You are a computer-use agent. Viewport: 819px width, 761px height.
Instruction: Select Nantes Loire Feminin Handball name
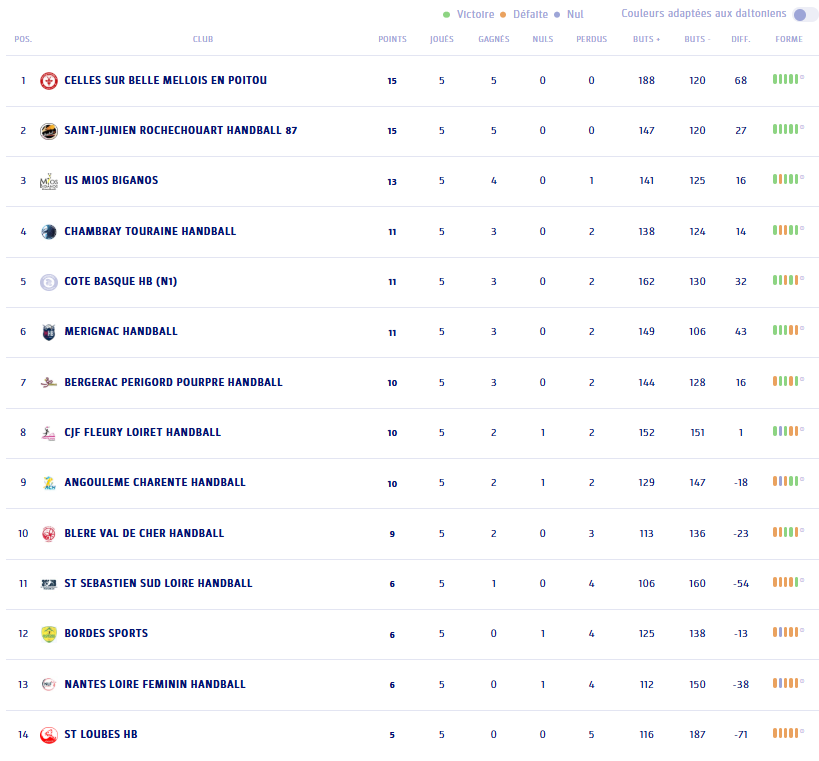tap(154, 685)
